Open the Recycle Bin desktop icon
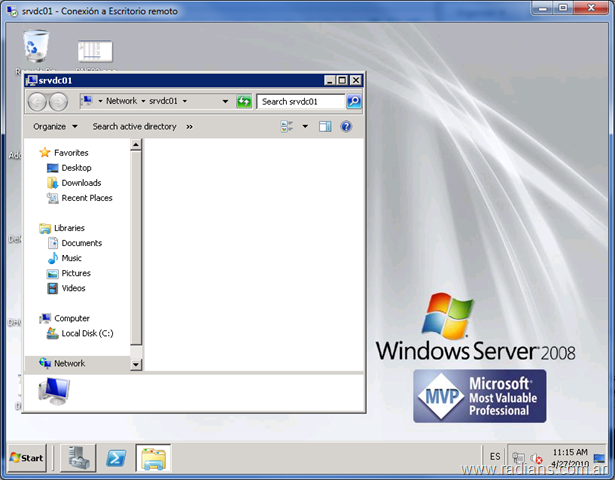Viewport: 615px width, 480px height. pyautogui.click(x=36, y=48)
